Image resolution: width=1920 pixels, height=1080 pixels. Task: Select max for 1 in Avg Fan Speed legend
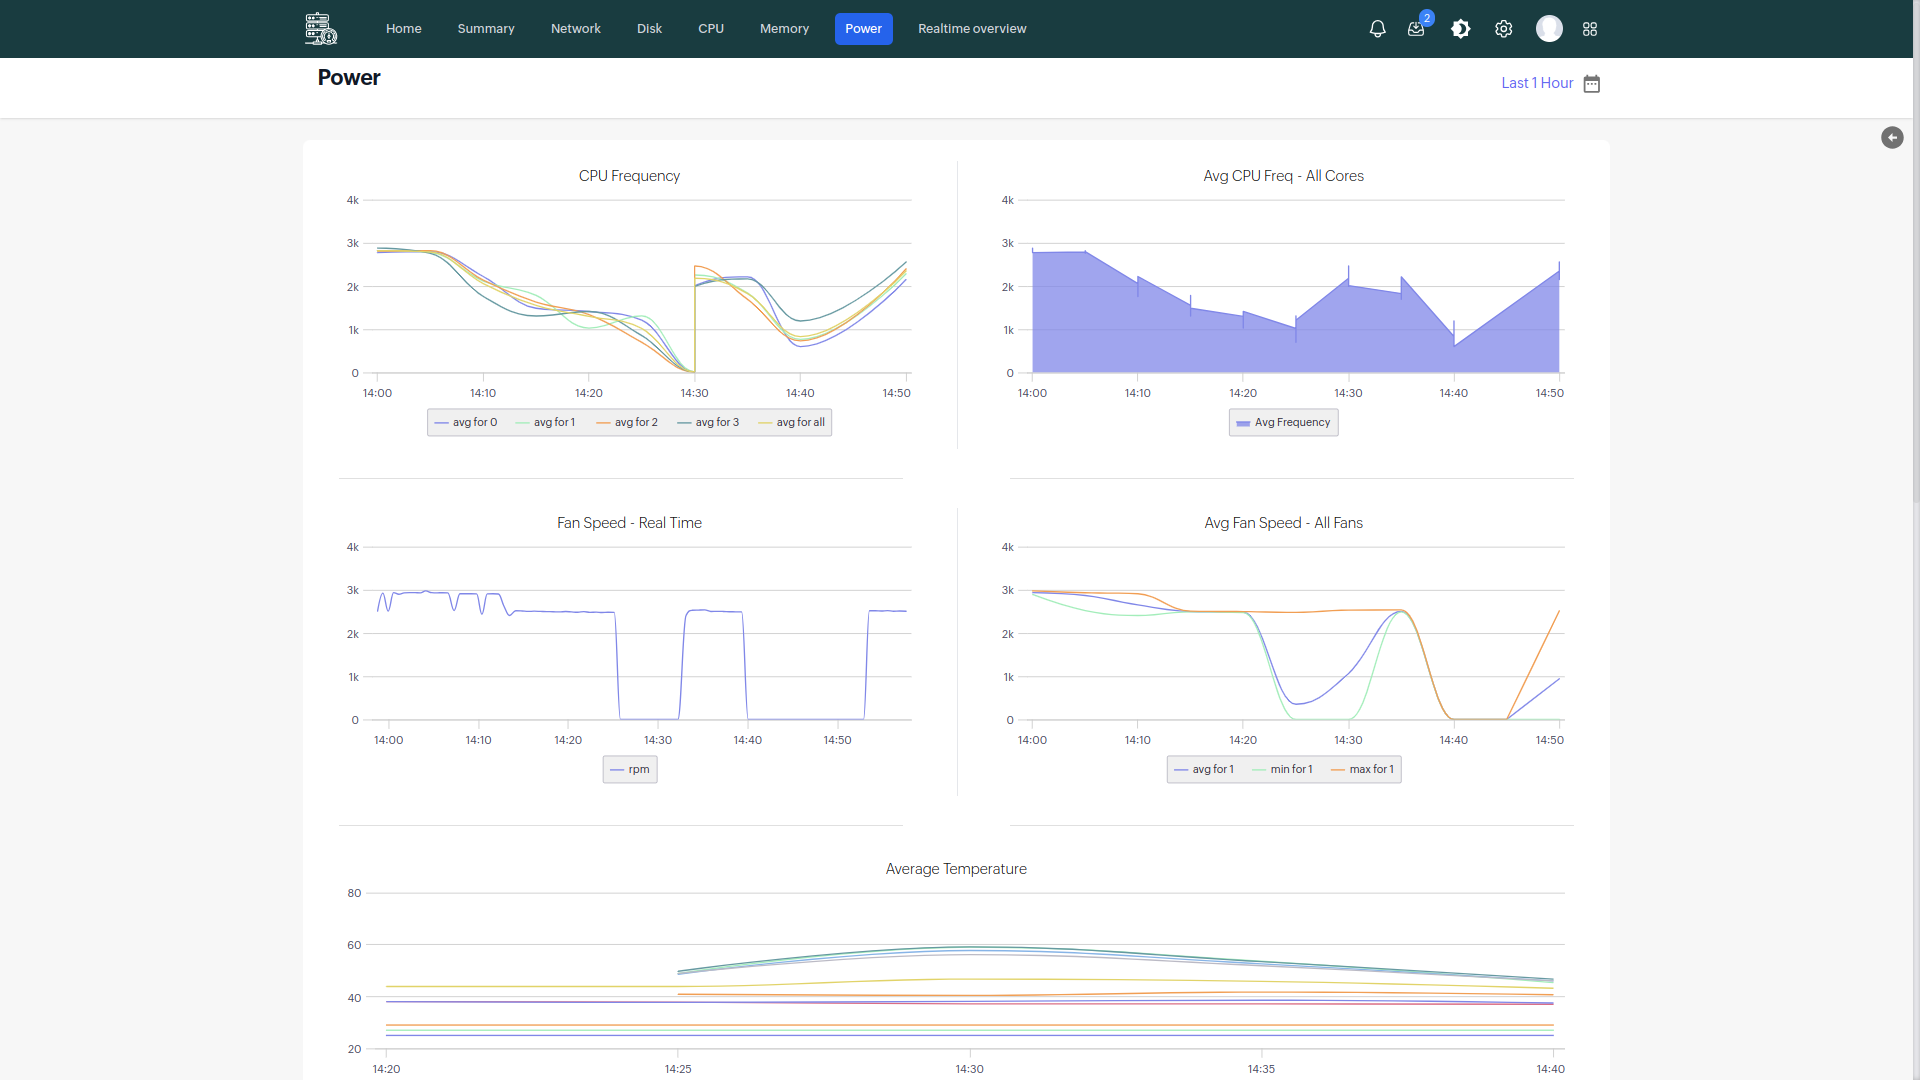tap(1370, 769)
